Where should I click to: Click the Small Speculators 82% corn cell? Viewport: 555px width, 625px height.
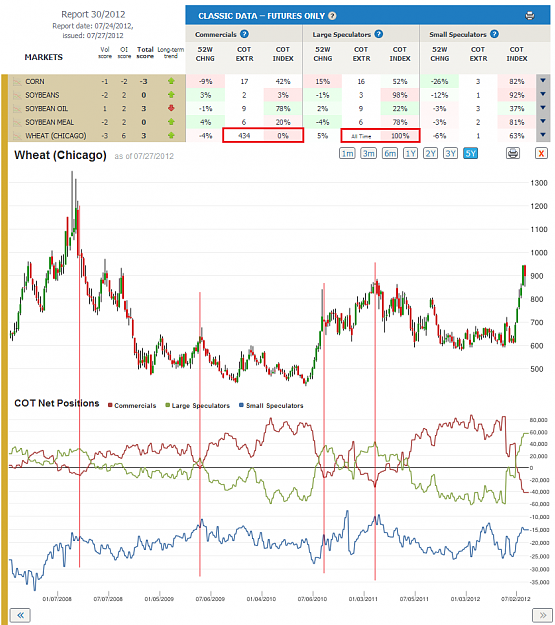coord(516,81)
